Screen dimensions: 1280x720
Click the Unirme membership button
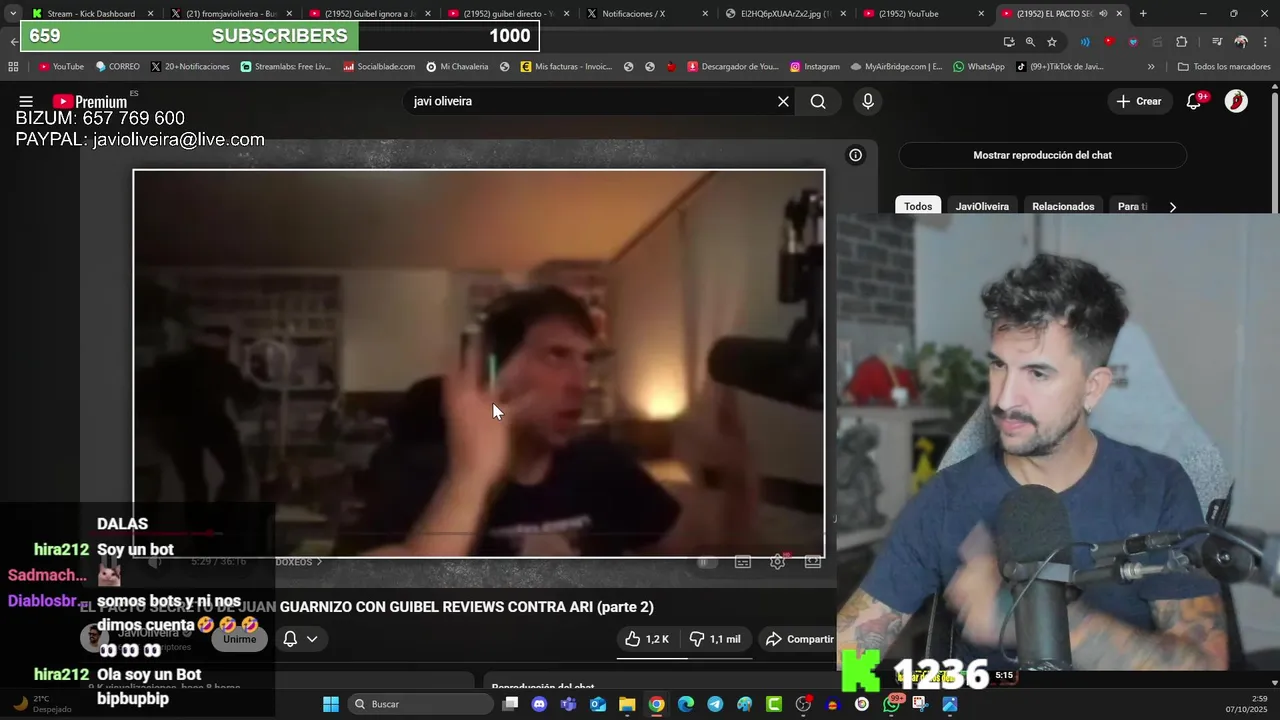tap(239, 639)
